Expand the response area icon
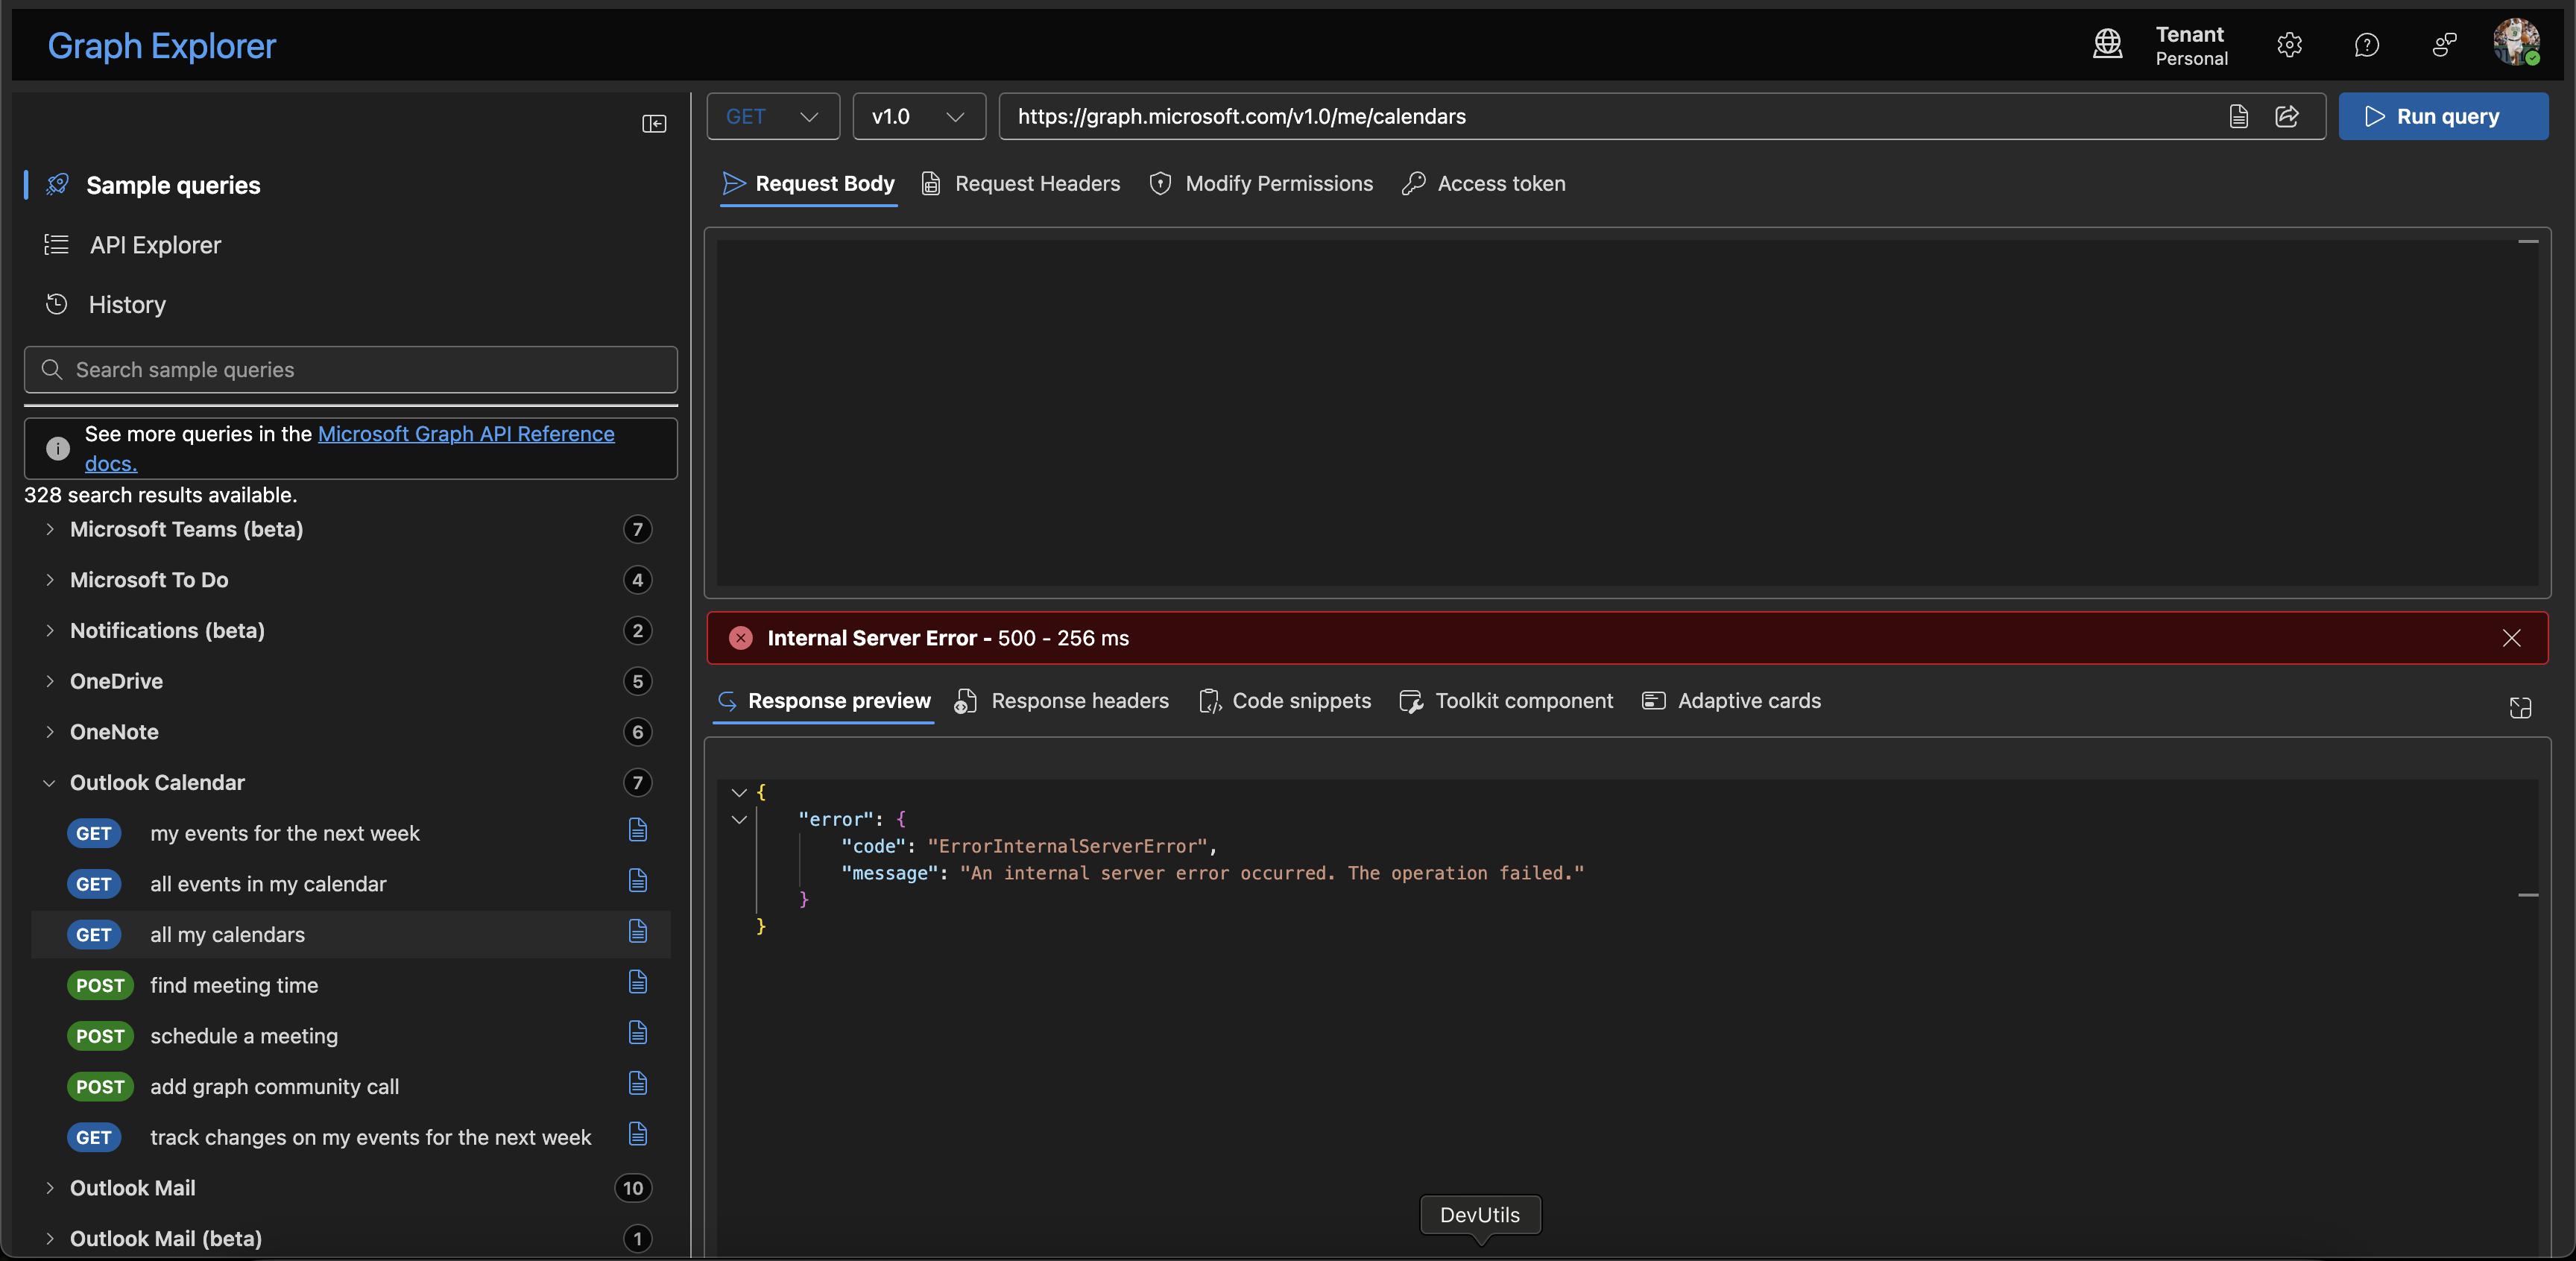2576x1261 pixels. 2520,708
